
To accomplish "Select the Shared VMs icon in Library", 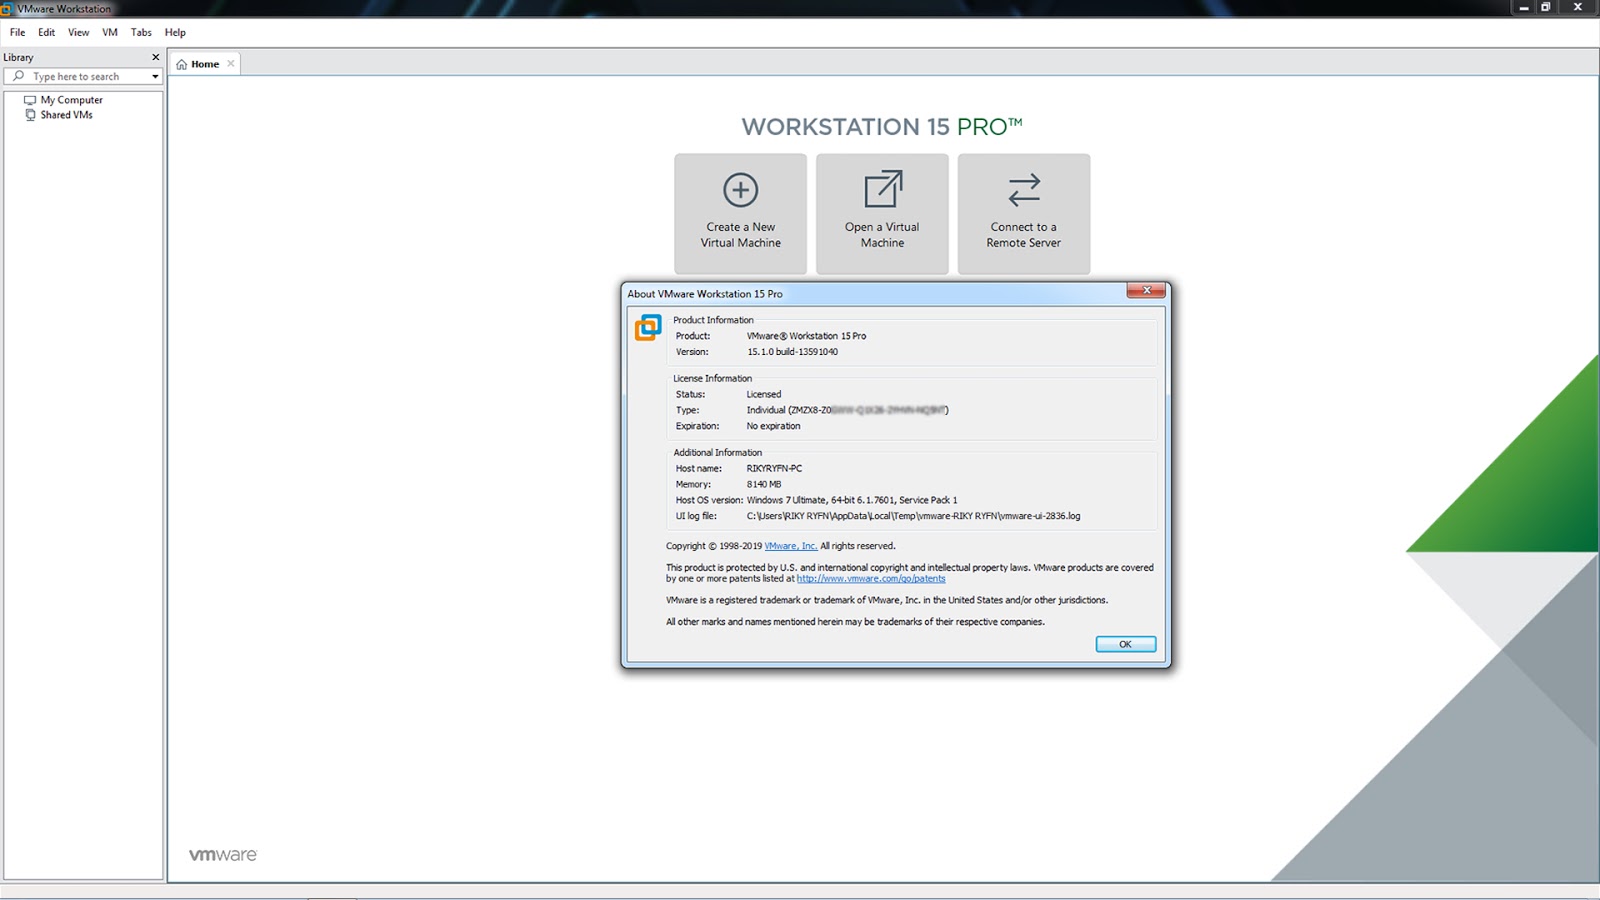I will click(x=29, y=115).
